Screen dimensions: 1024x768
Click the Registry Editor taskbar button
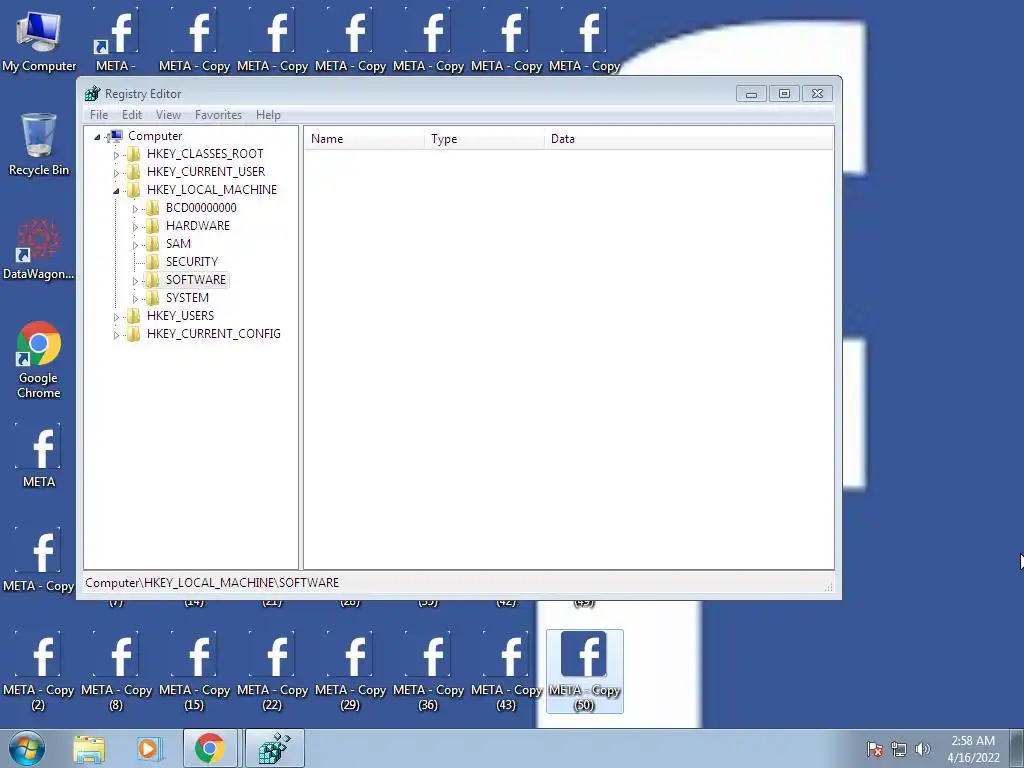(274, 748)
